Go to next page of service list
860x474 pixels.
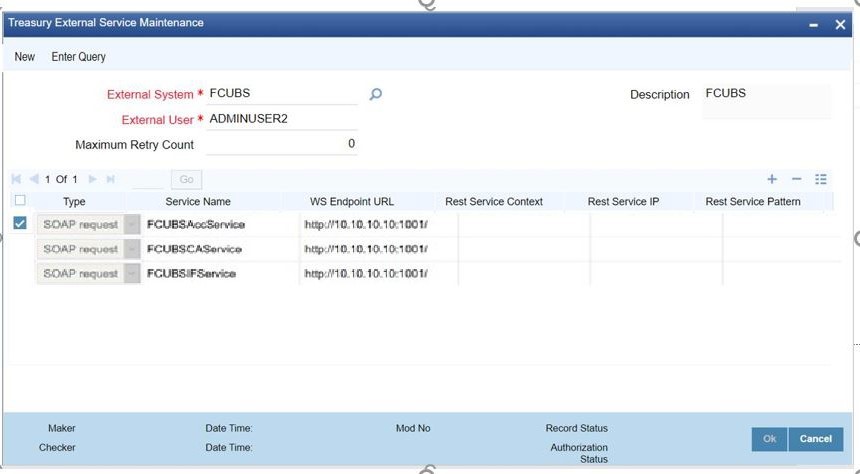(93, 179)
